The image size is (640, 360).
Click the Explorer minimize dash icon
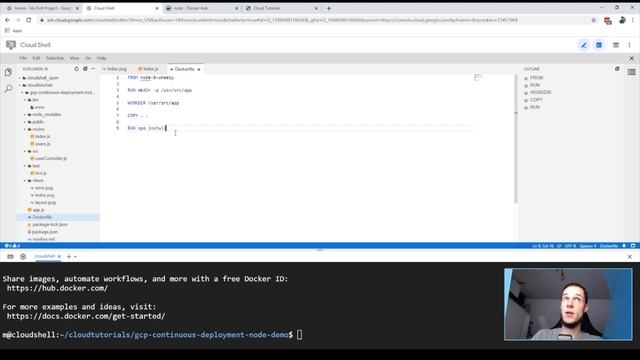pyautogui.click(x=93, y=69)
